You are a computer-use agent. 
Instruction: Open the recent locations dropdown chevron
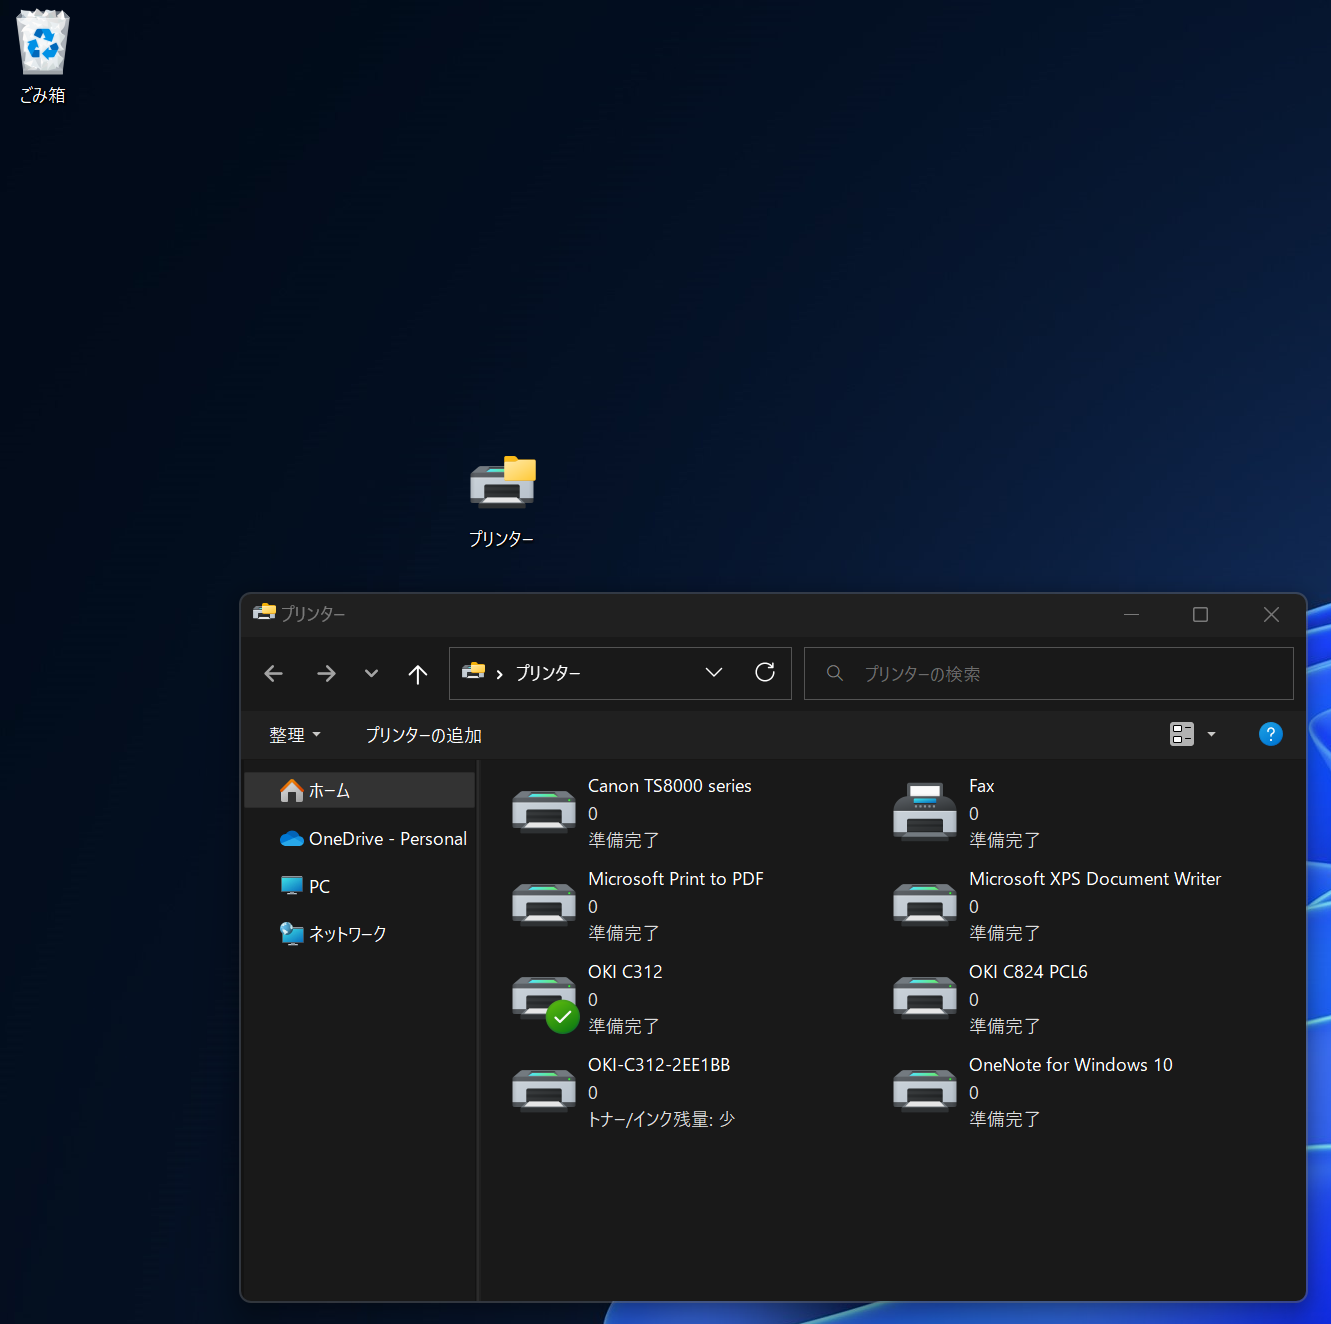coord(371,674)
